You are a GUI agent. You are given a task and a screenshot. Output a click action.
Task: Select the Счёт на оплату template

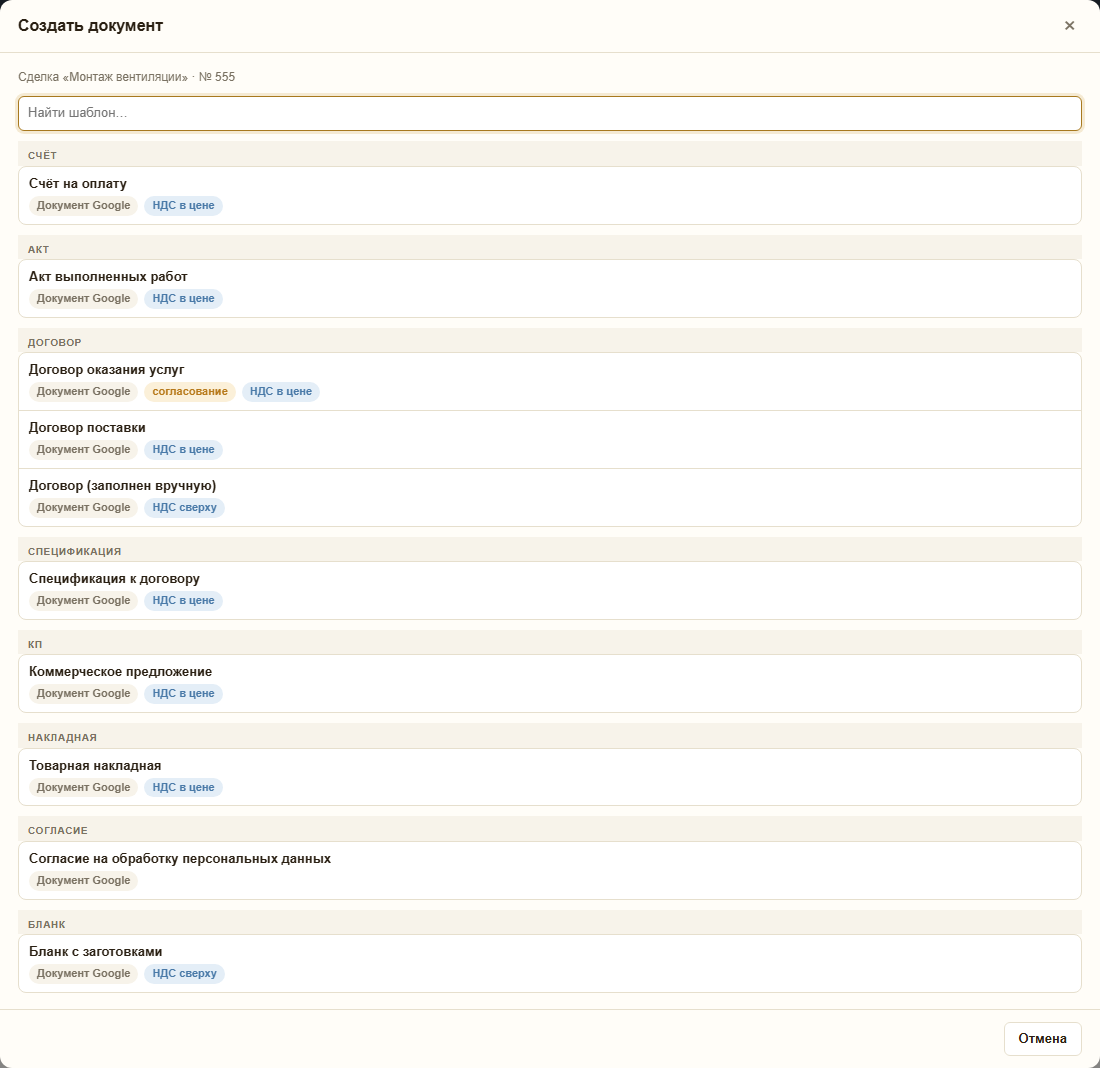tap(549, 195)
